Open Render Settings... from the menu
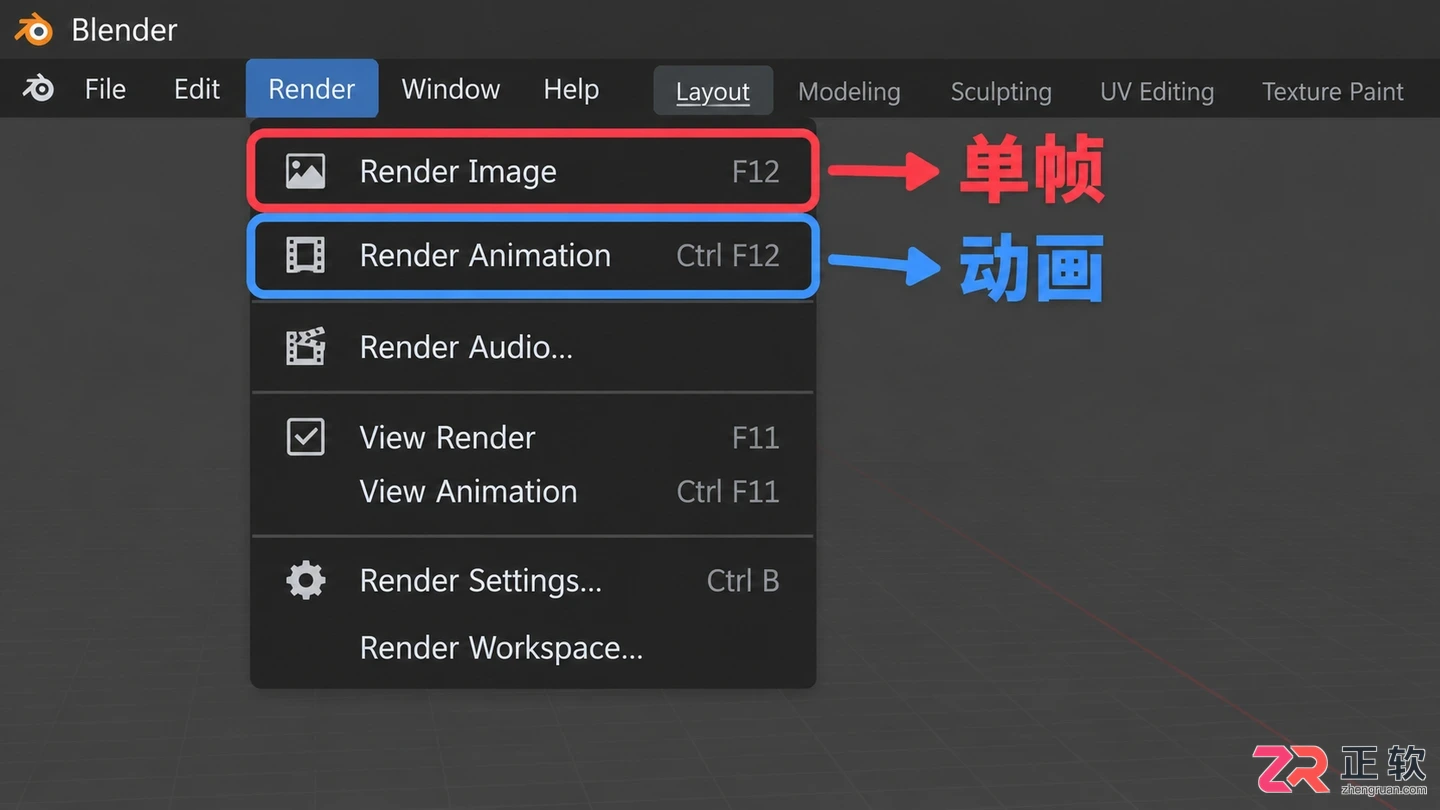 pos(533,580)
